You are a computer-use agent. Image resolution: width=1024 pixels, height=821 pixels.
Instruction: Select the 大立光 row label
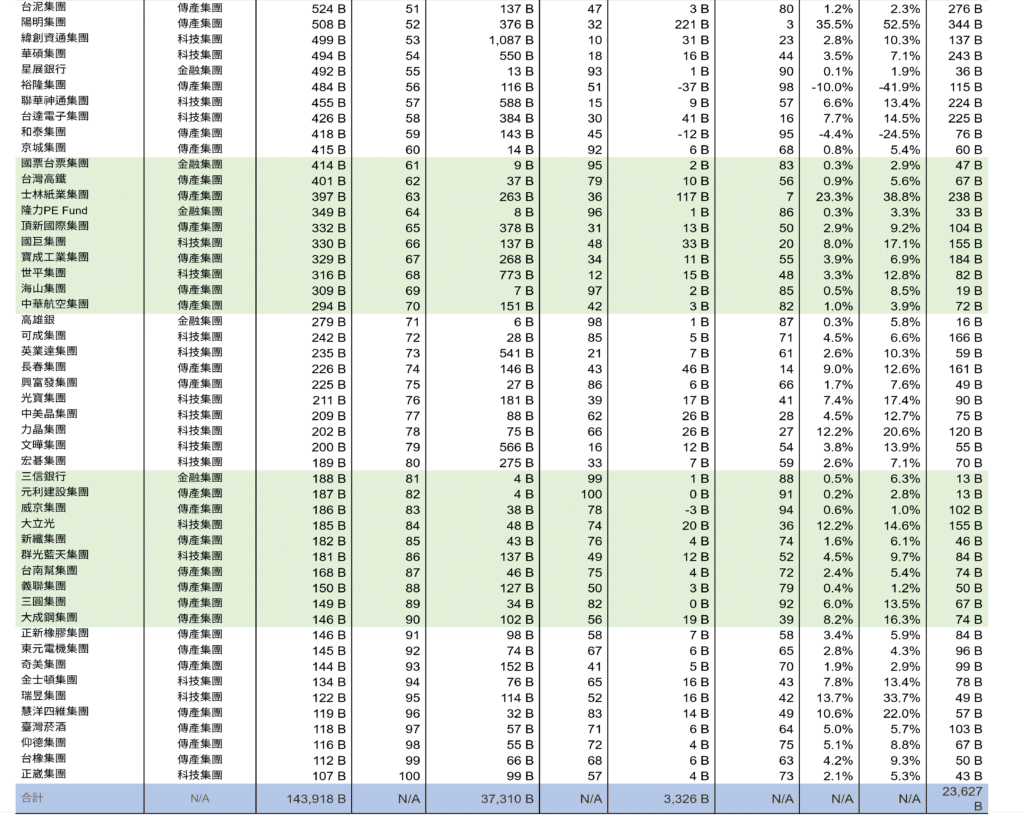(38, 524)
